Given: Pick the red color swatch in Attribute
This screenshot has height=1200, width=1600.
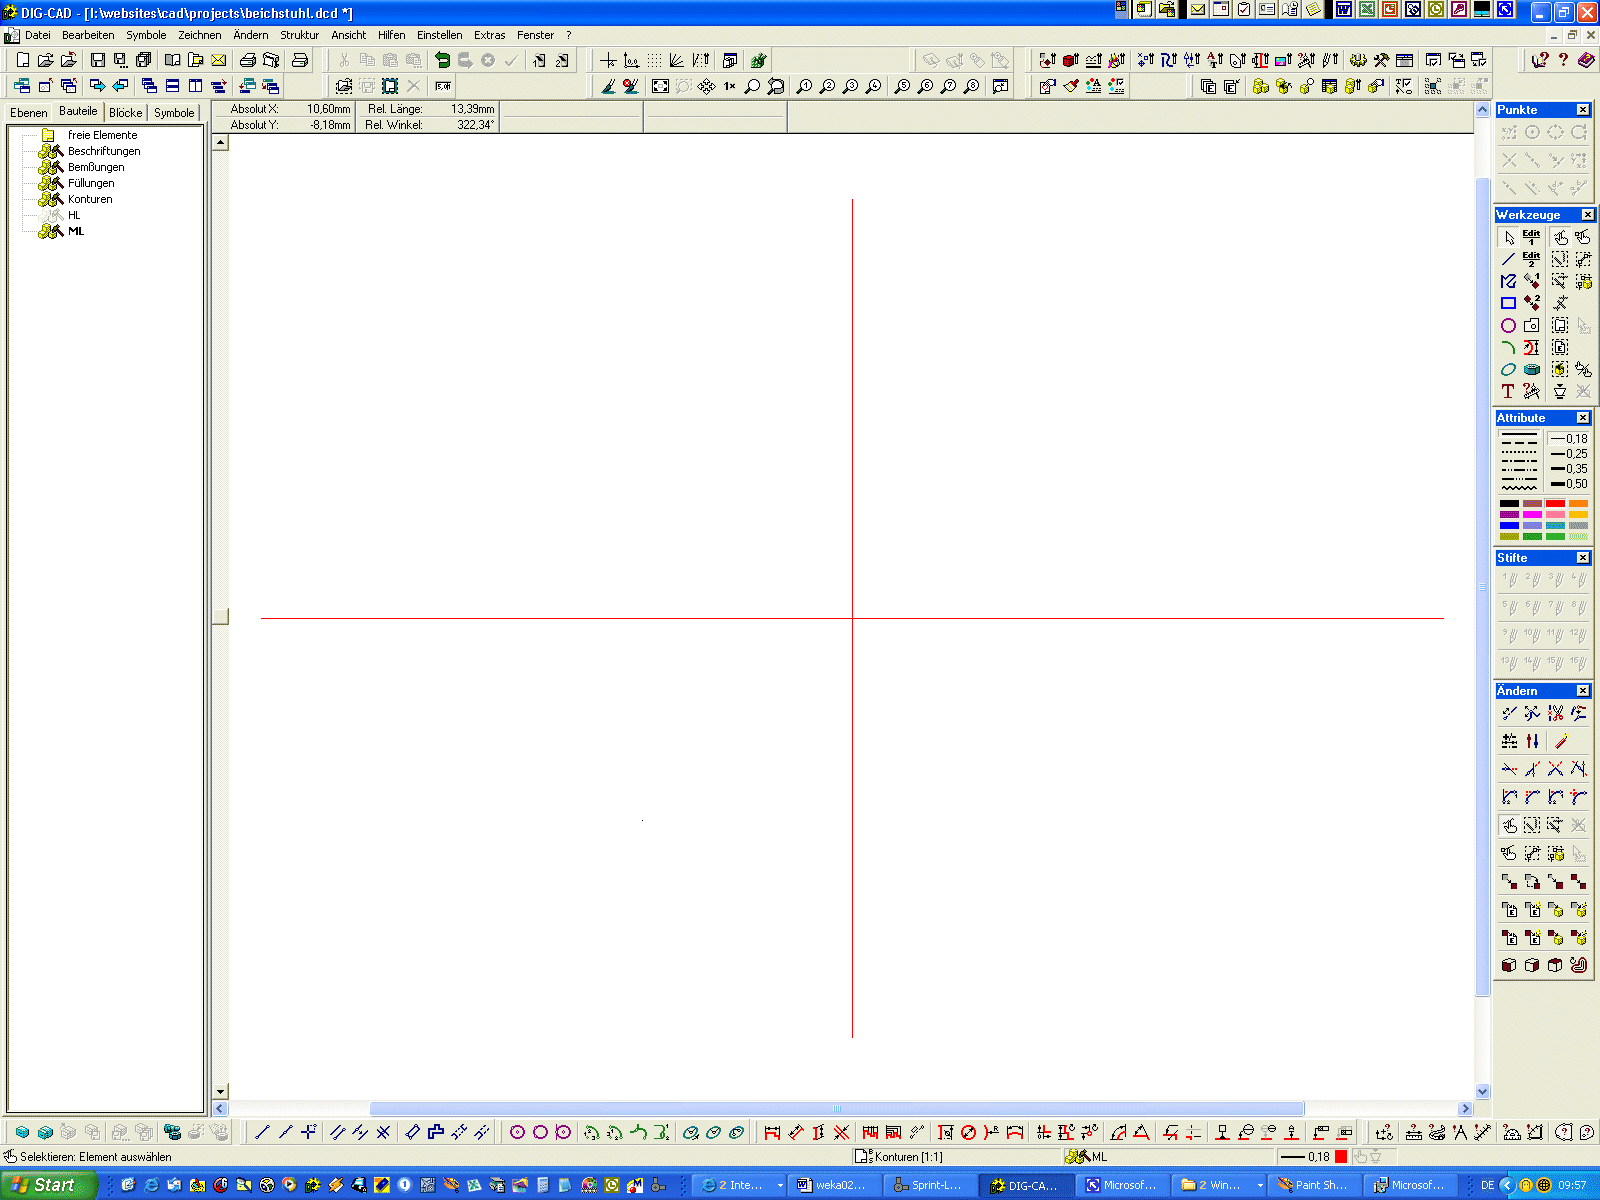Looking at the screenshot, I should coord(1555,504).
